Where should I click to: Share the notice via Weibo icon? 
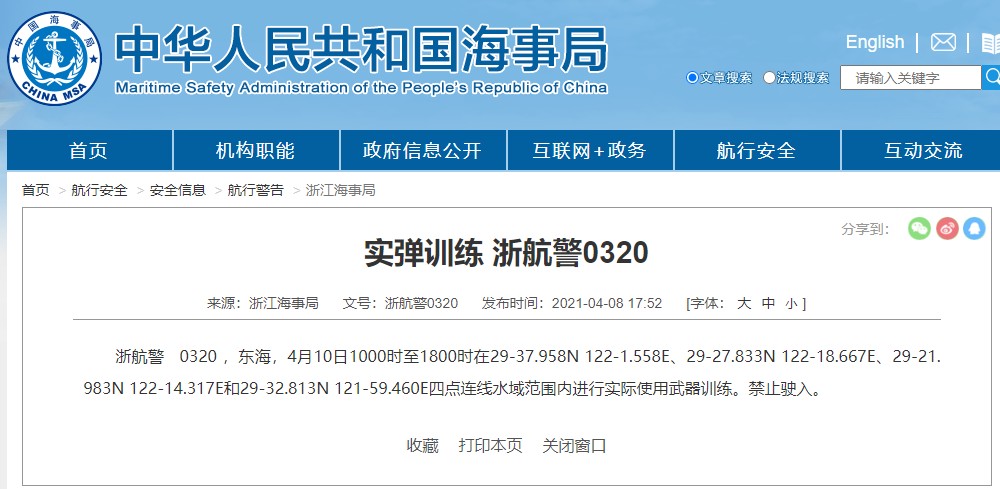[947, 228]
